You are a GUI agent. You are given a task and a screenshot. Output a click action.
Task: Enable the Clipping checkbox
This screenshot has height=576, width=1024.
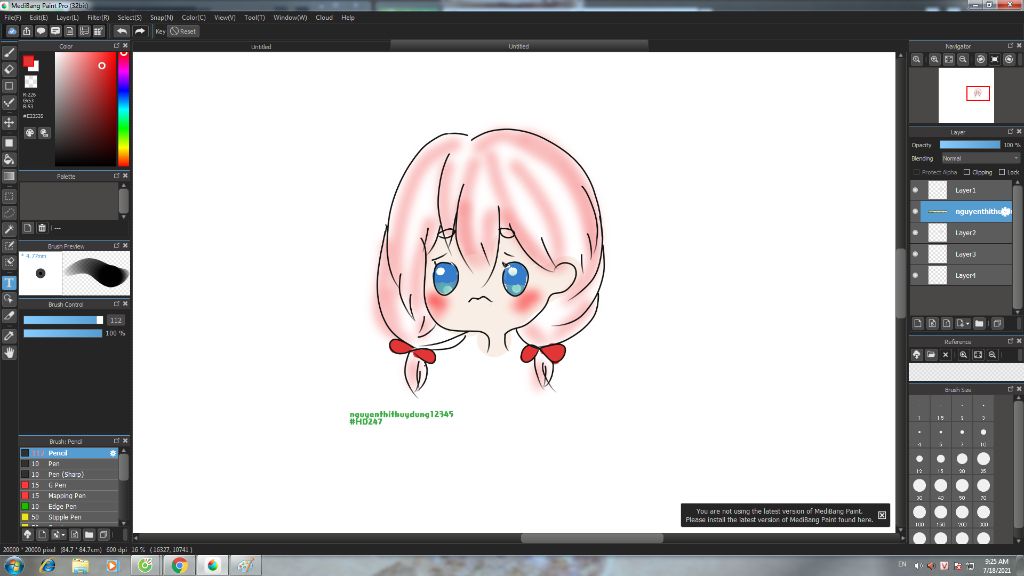967,172
